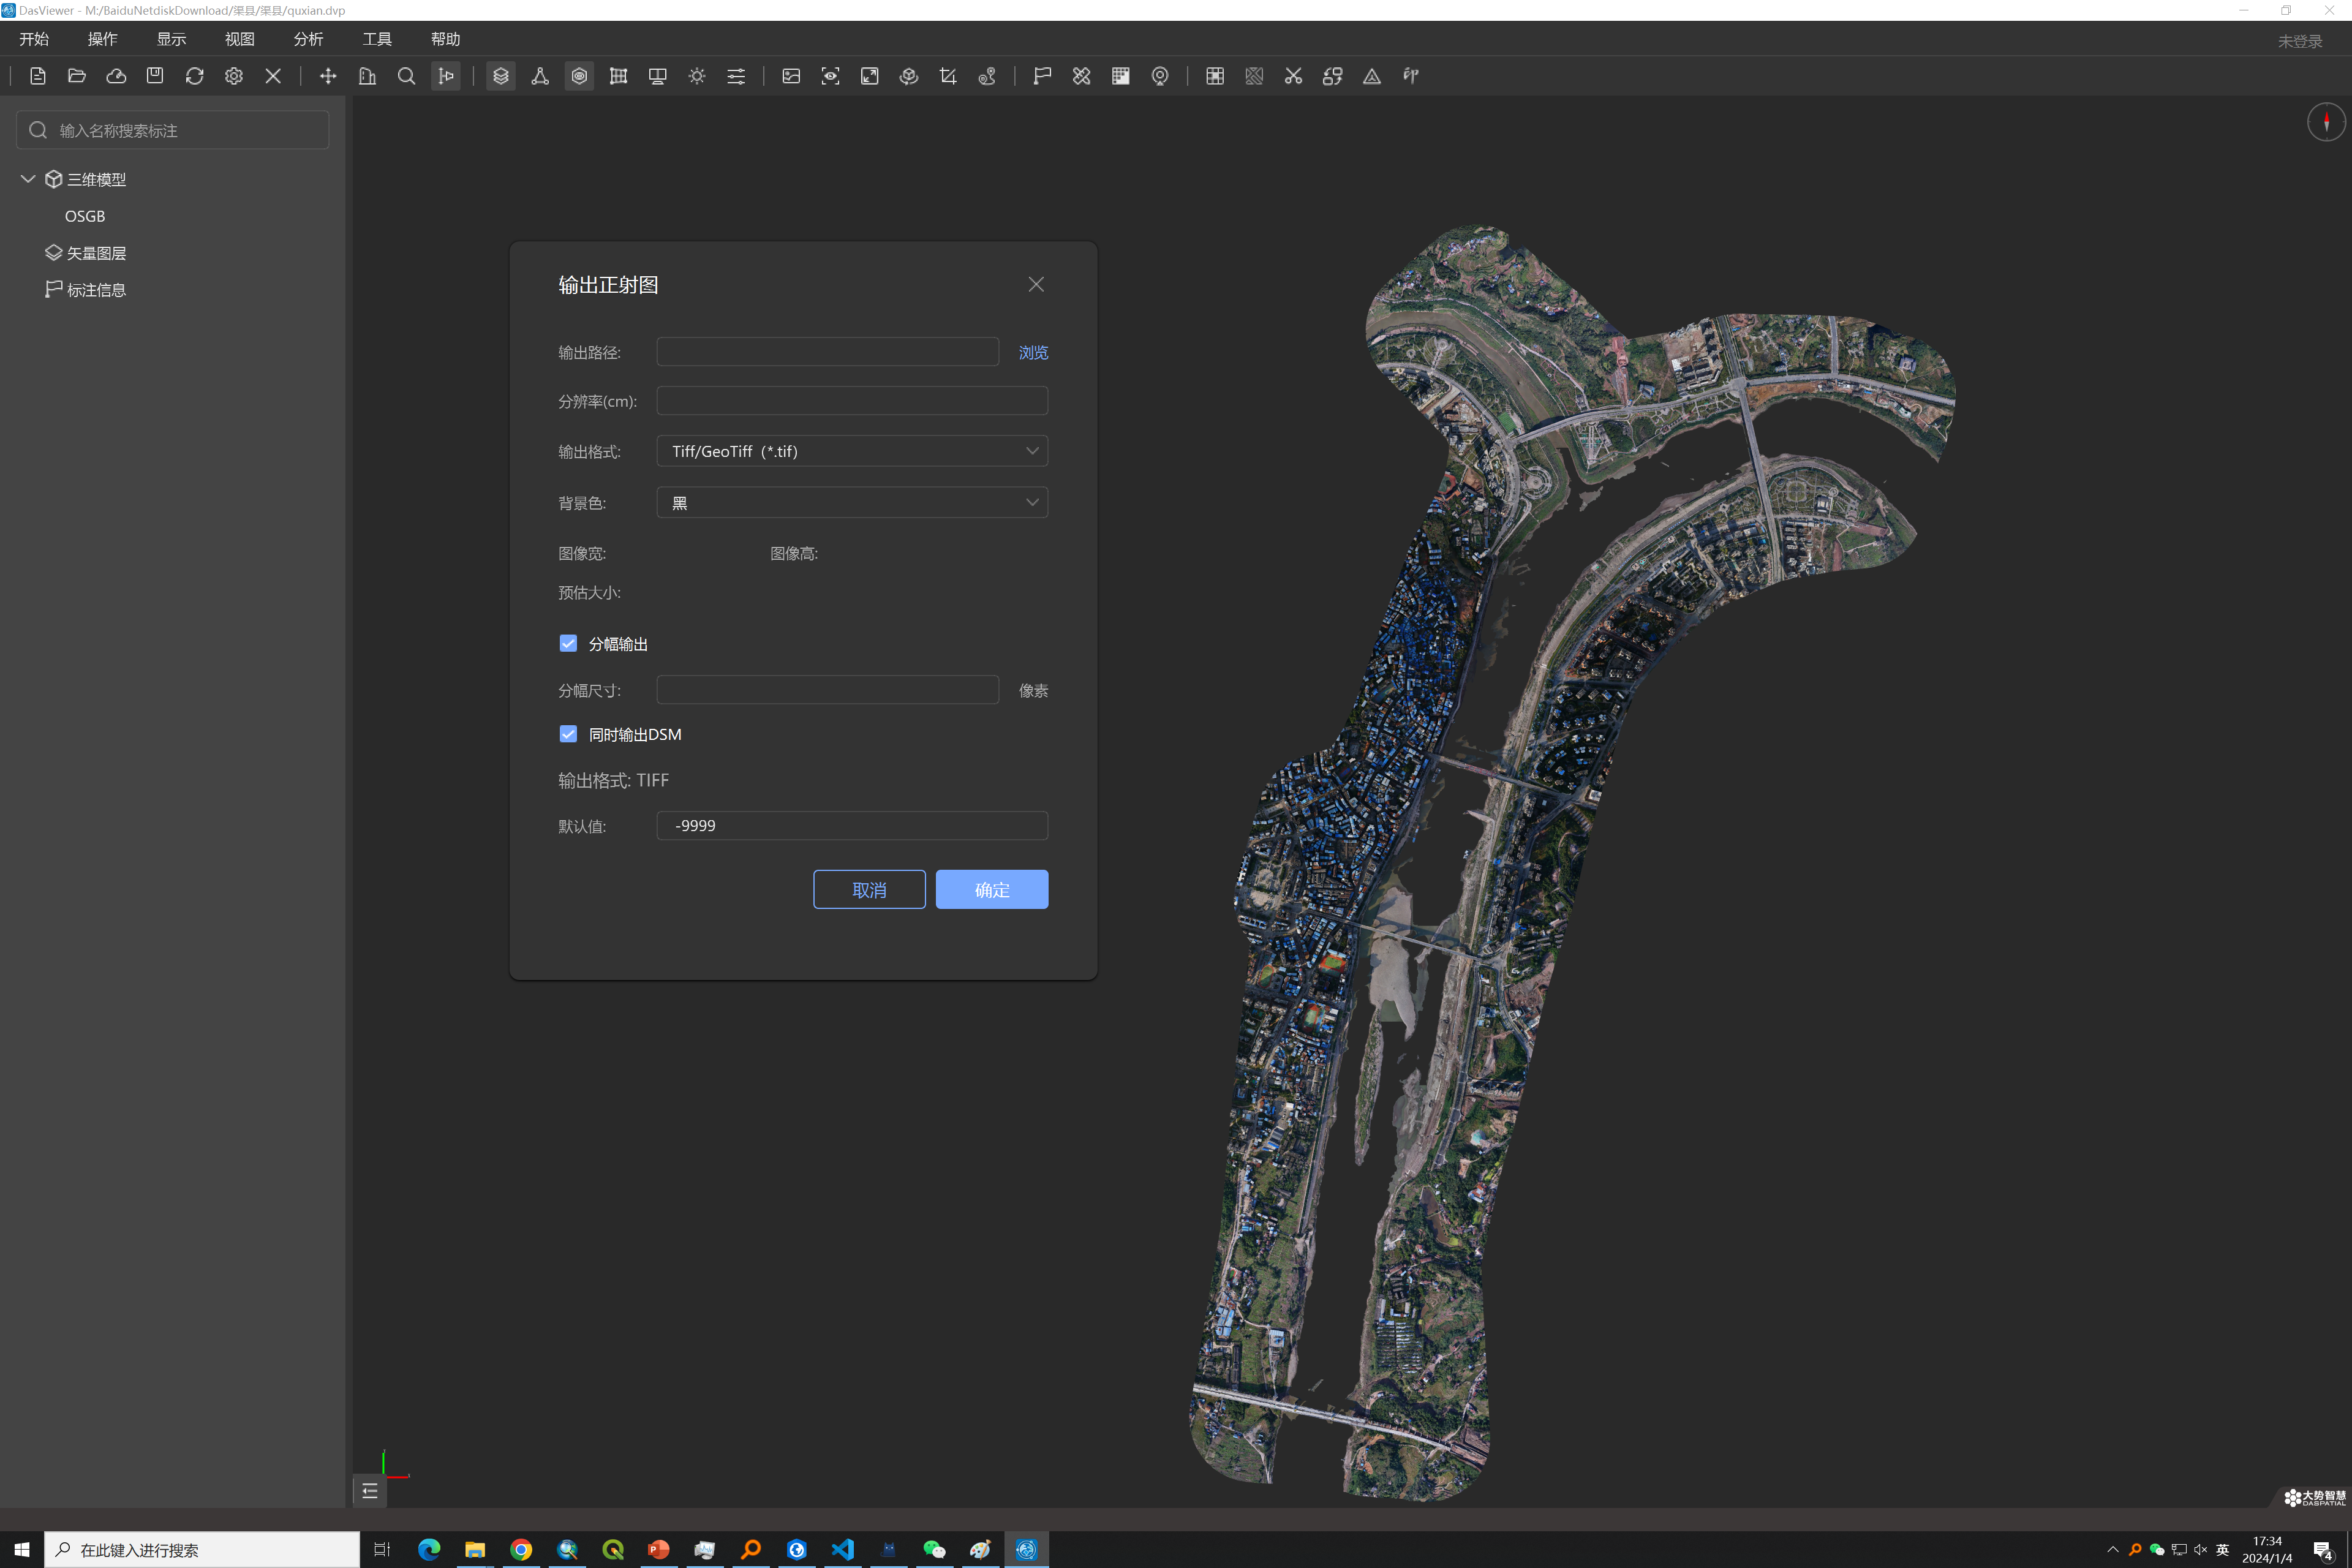Click the magnifier search toolbar icon
Screen dimensions: 2352x1568
406,76
